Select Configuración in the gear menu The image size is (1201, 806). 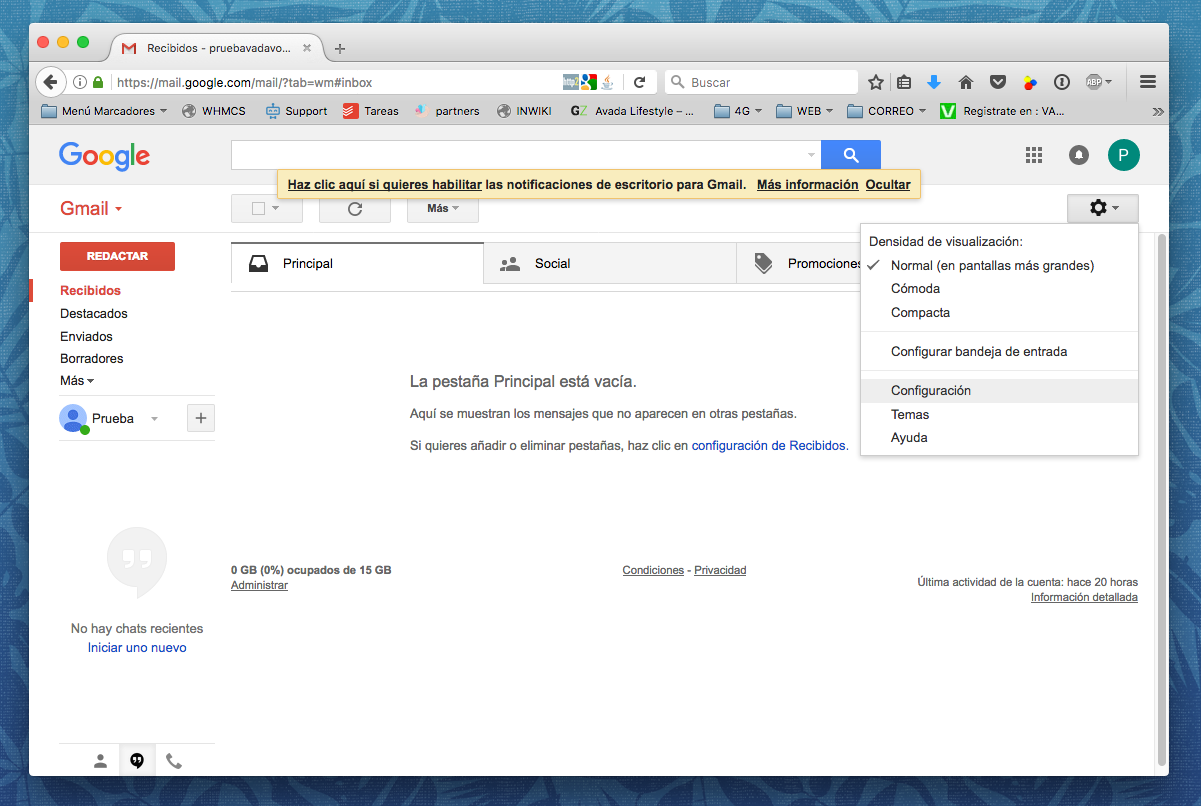pyautogui.click(x=999, y=390)
